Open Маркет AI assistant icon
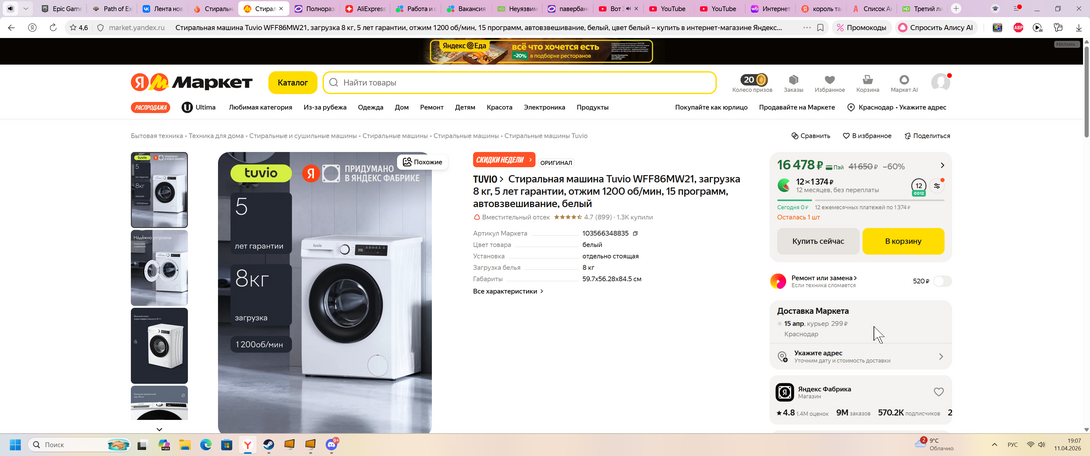This screenshot has width=1090, height=456. point(904,83)
